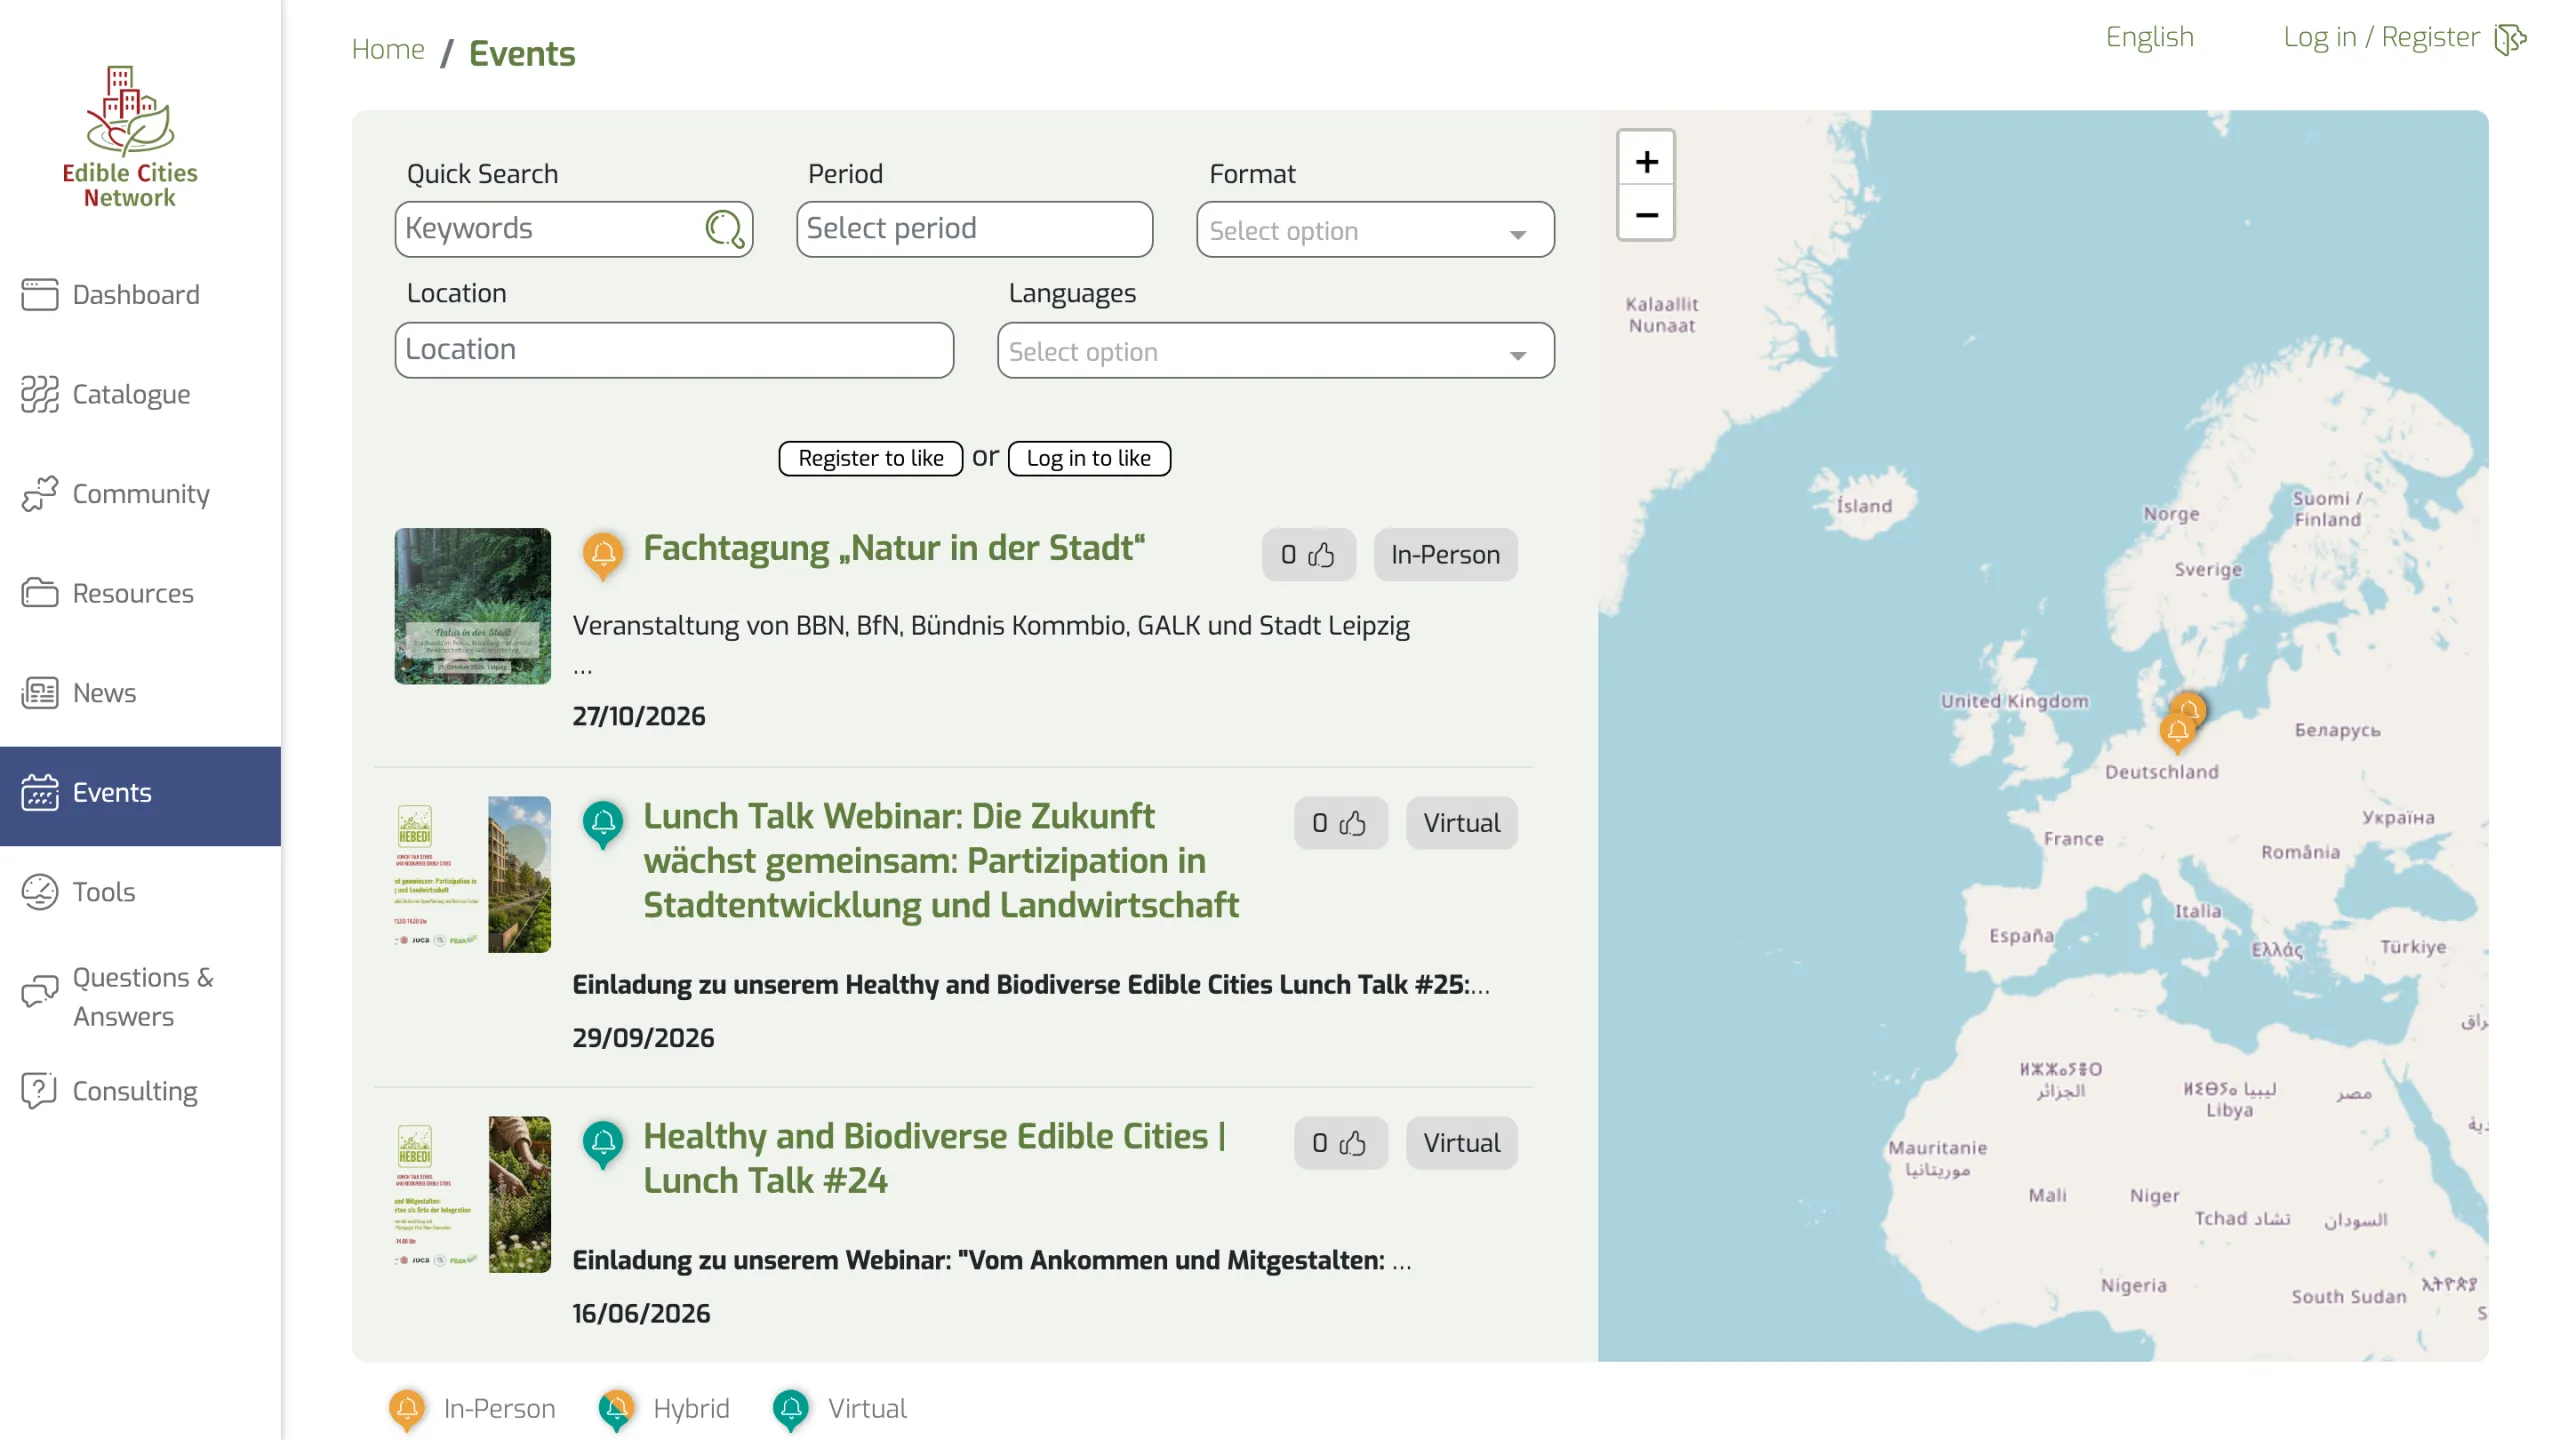The width and height of the screenshot is (2560, 1440).
Task: Click the Location input field
Action: pos(674,350)
